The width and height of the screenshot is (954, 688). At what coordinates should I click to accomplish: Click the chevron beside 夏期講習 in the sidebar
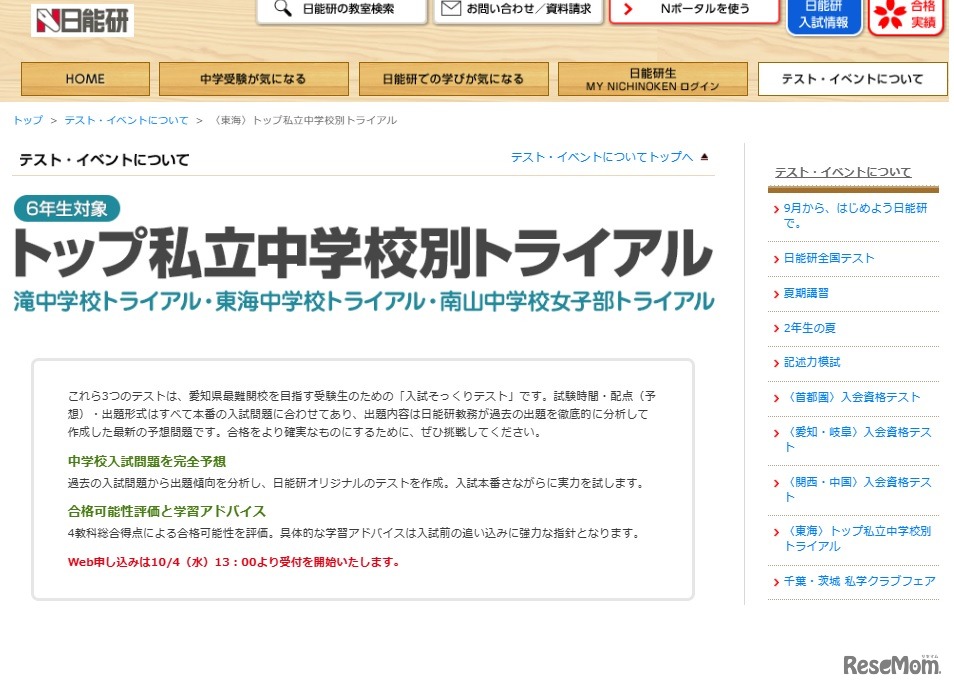(x=774, y=293)
